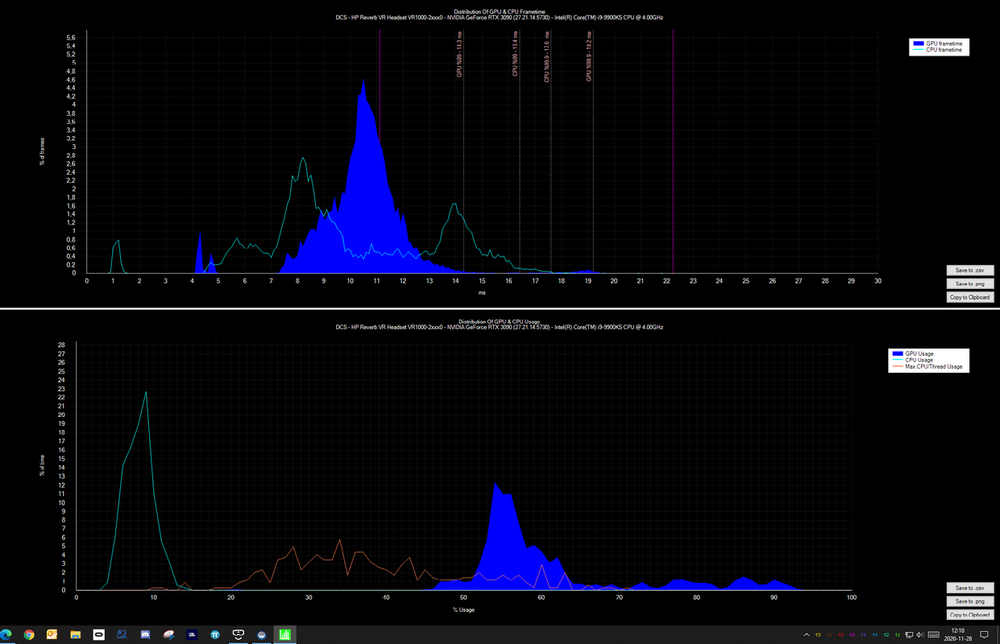Click the 'ms' x-axis label of frametime chart

(482, 293)
